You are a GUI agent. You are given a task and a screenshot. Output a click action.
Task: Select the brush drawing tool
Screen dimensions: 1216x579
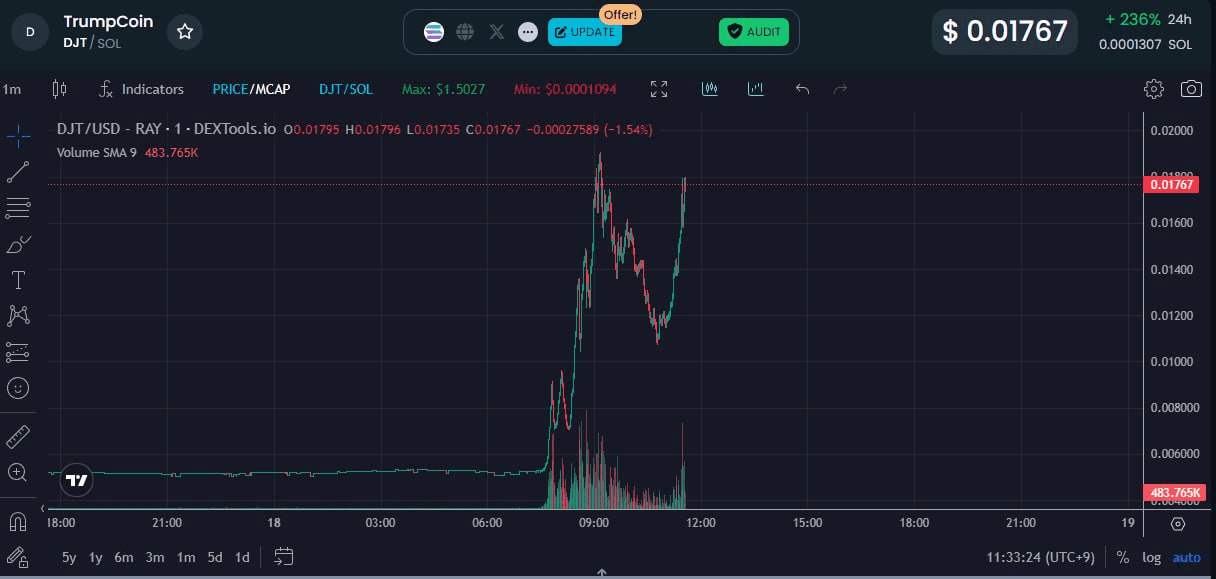[x=18, y=244]
